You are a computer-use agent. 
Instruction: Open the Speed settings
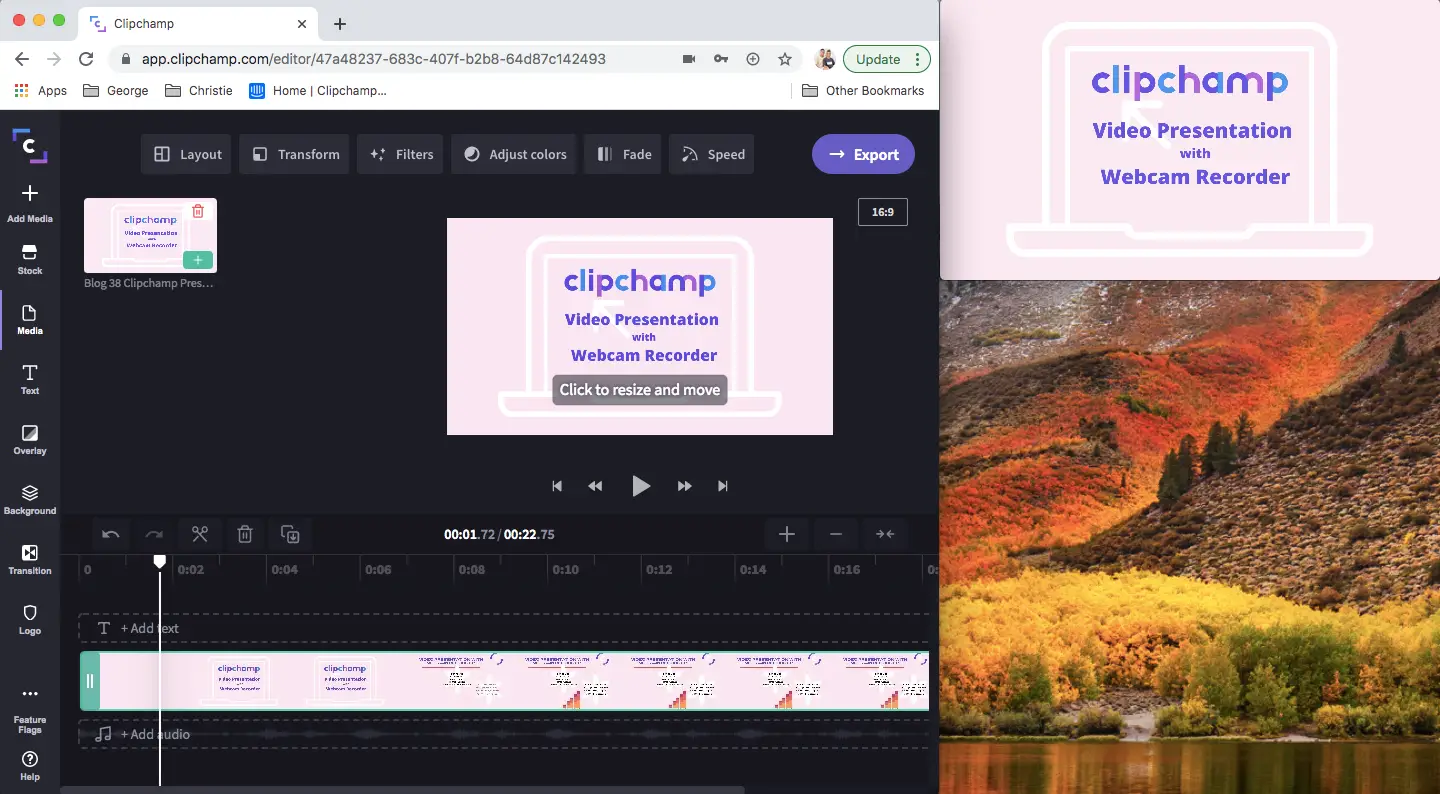tap(712, 154)
